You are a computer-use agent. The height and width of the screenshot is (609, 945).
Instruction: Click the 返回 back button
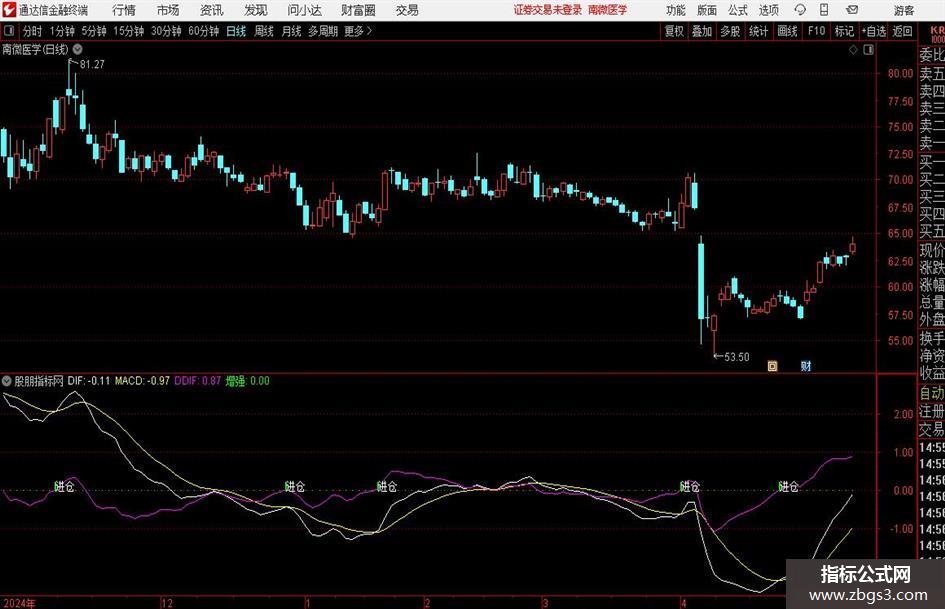click(902, 31)
